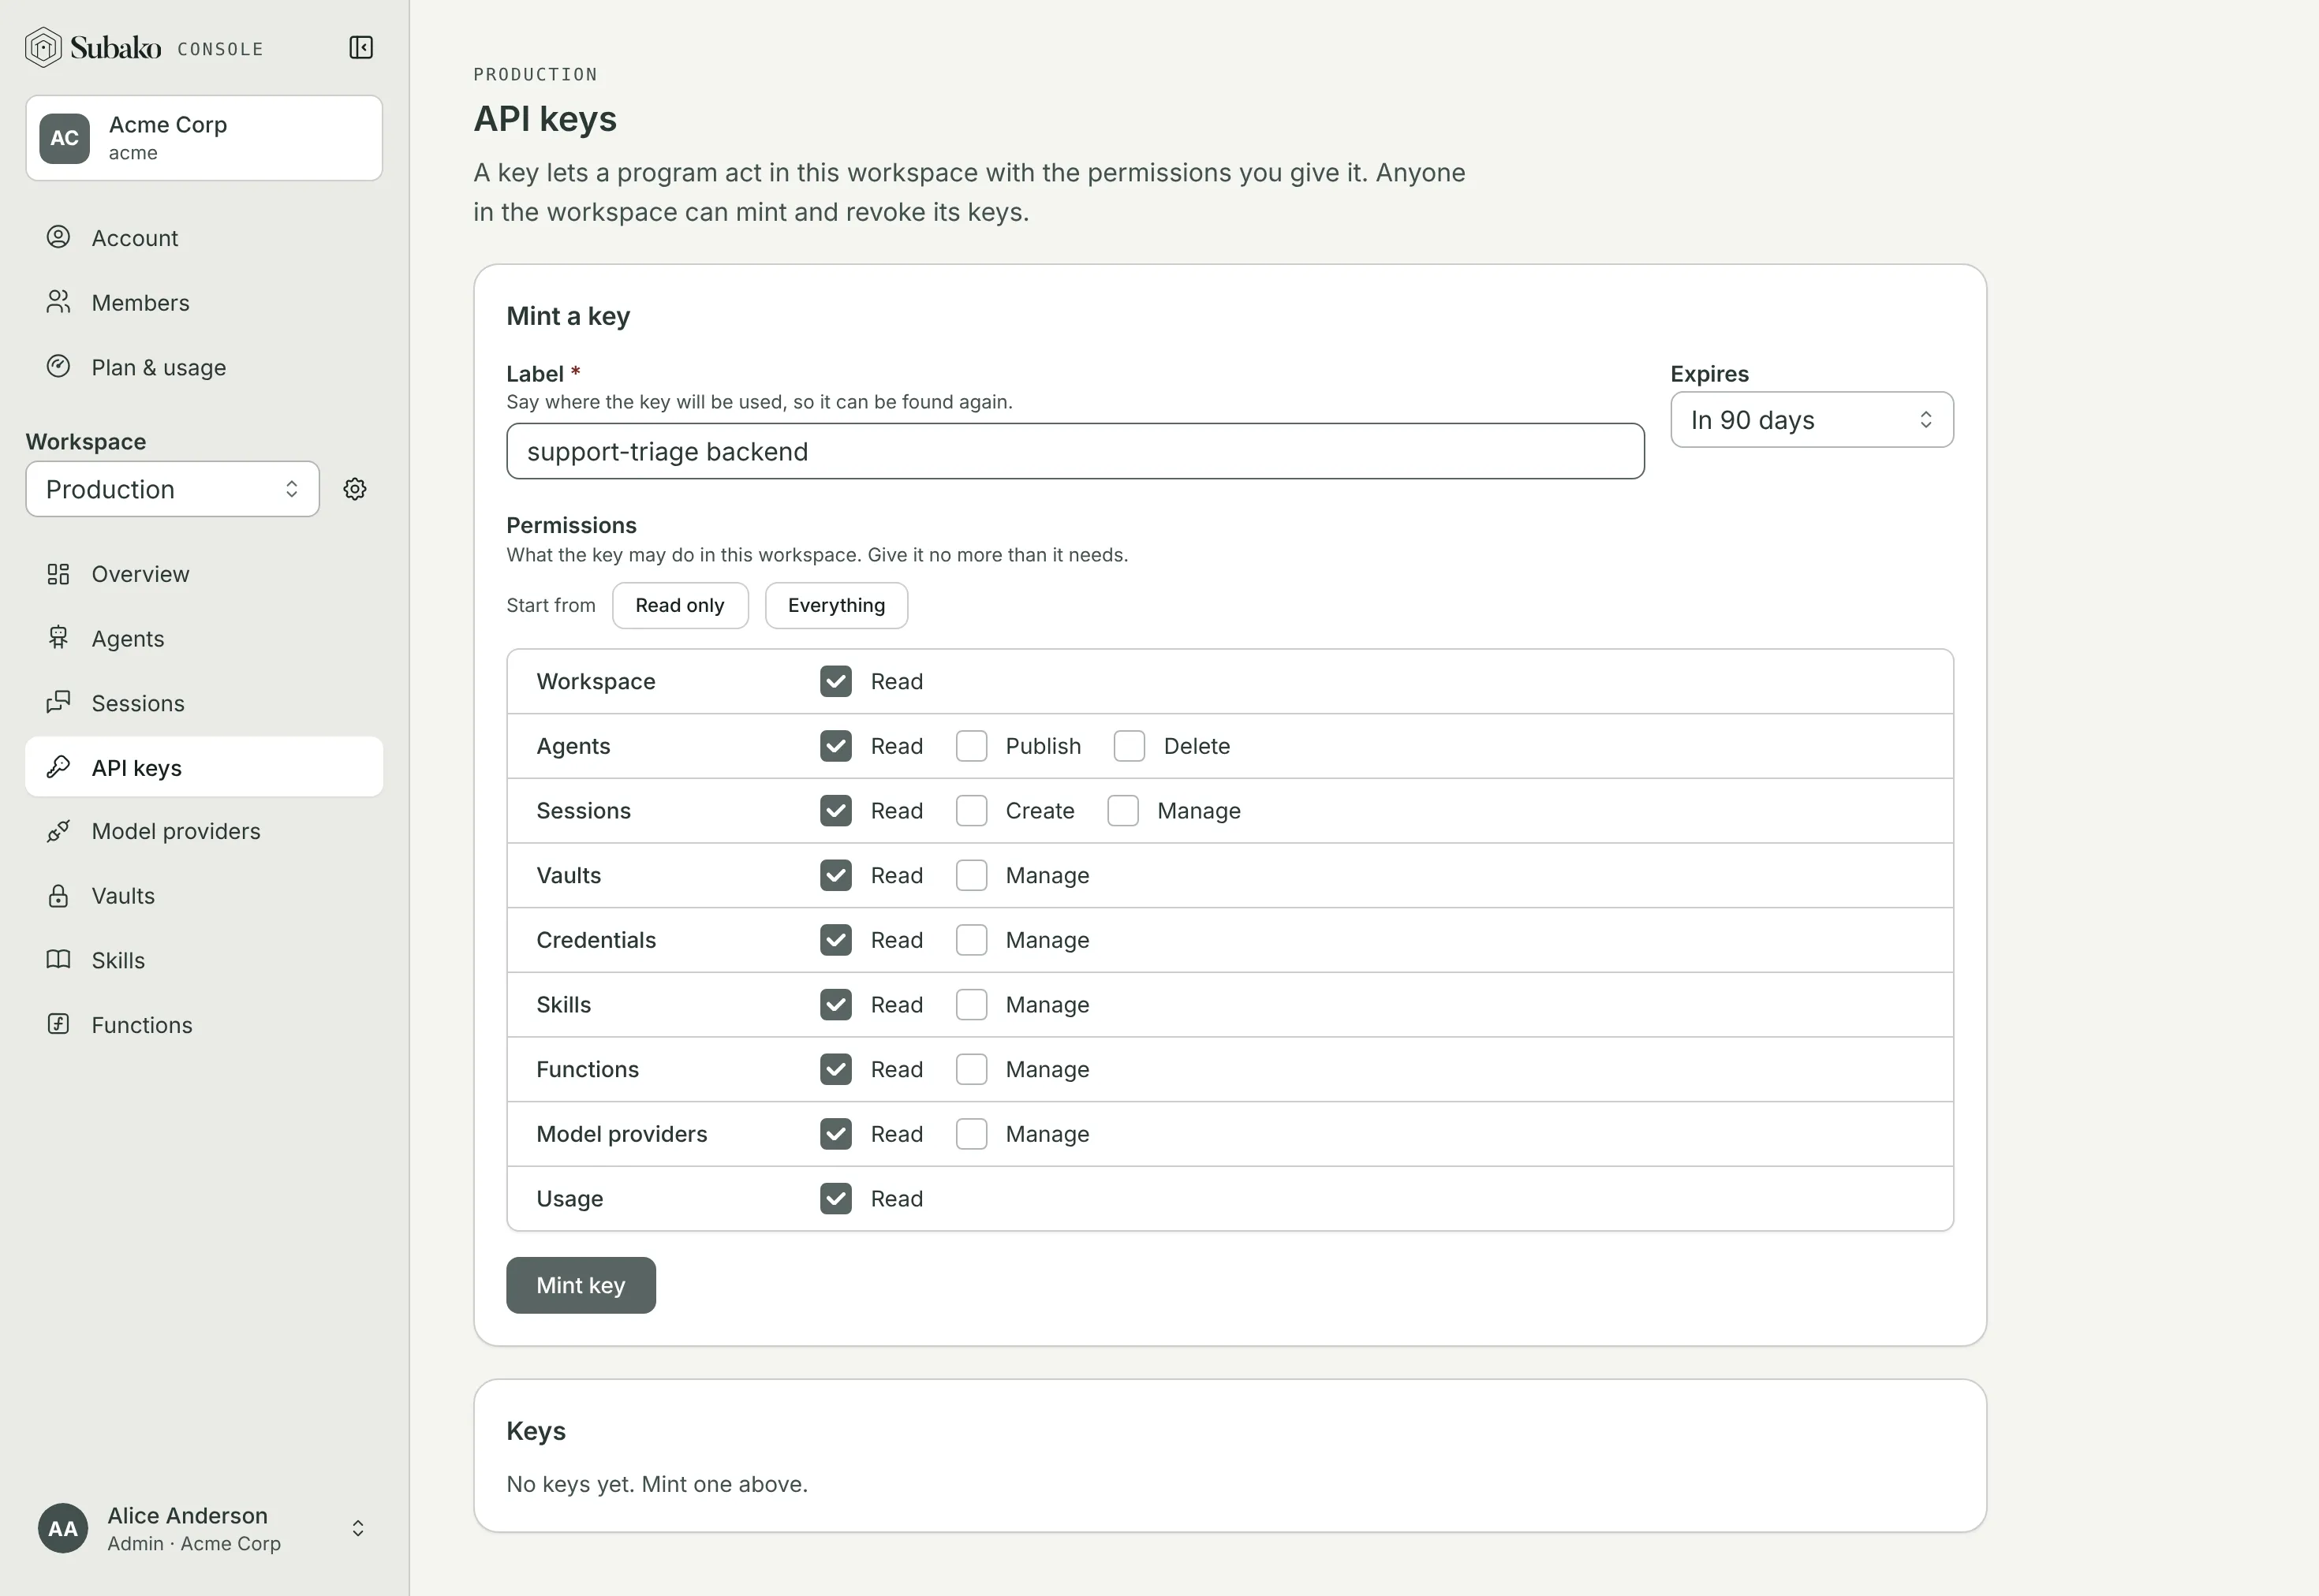Screen dimensions: 2319x1596
Task: Click the Agents robot icon
Action: click(x=59, y=638)
